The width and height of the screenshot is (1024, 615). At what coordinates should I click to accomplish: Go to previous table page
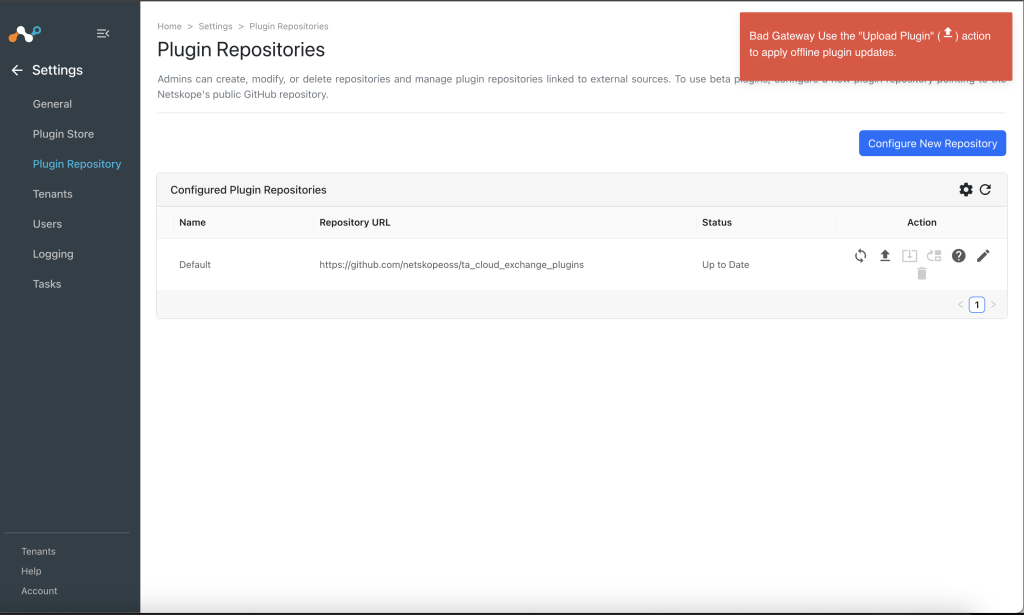[x=961, y=304]
